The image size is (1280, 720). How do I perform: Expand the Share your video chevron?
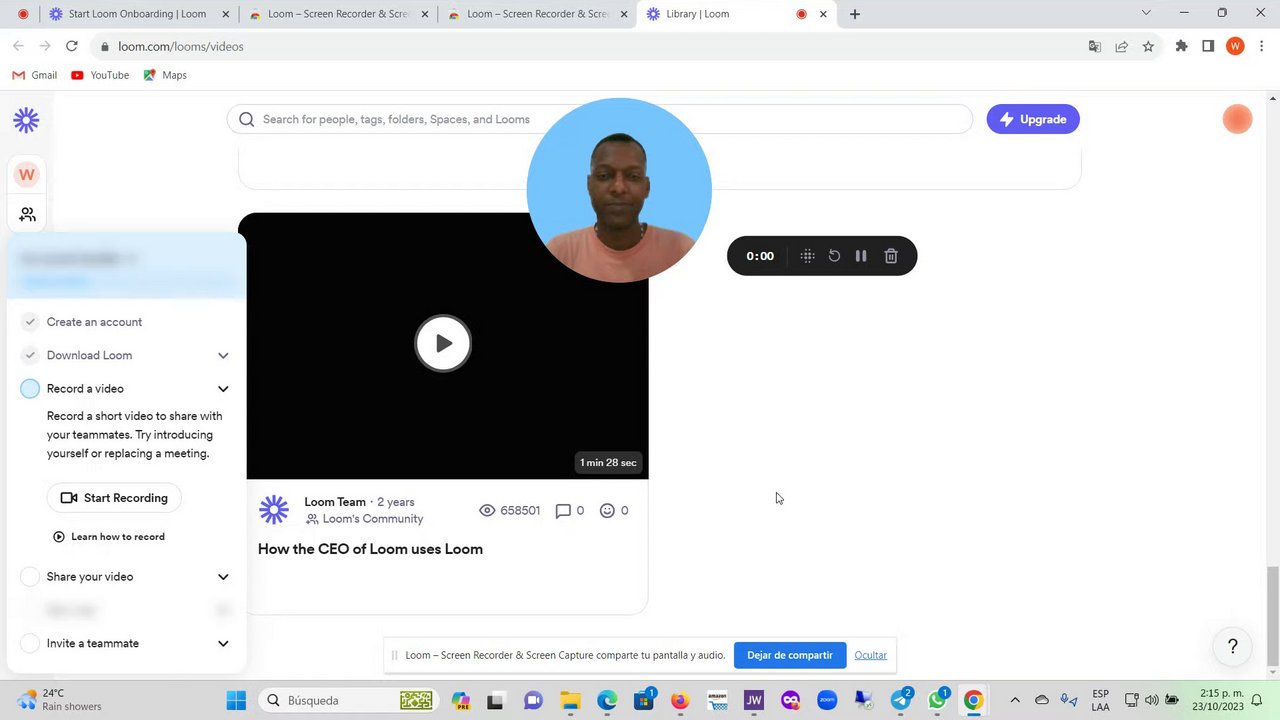pos(223,577)
